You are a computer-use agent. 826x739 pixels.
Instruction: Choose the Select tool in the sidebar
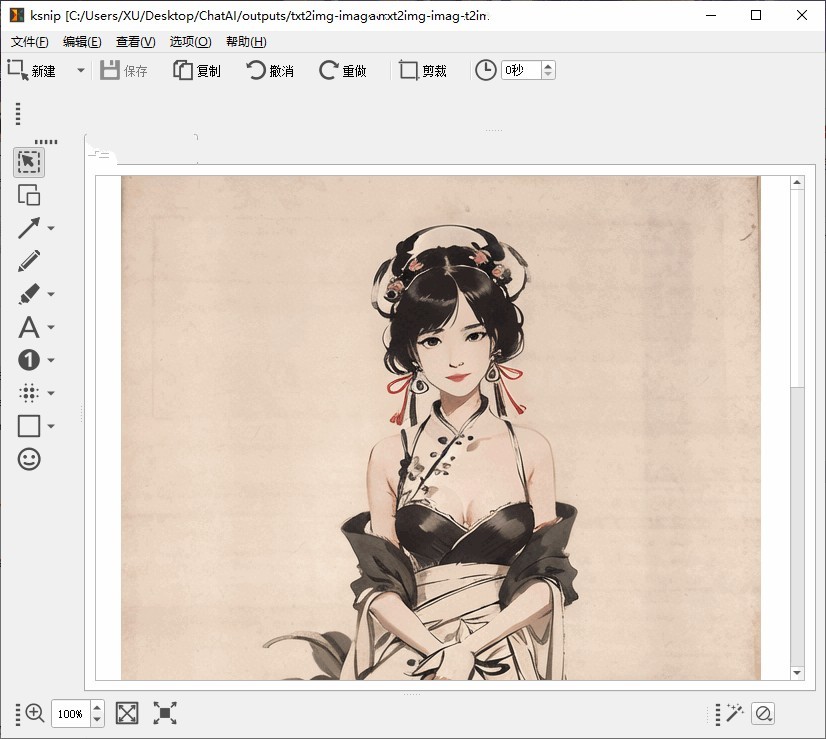click(29, 162)
